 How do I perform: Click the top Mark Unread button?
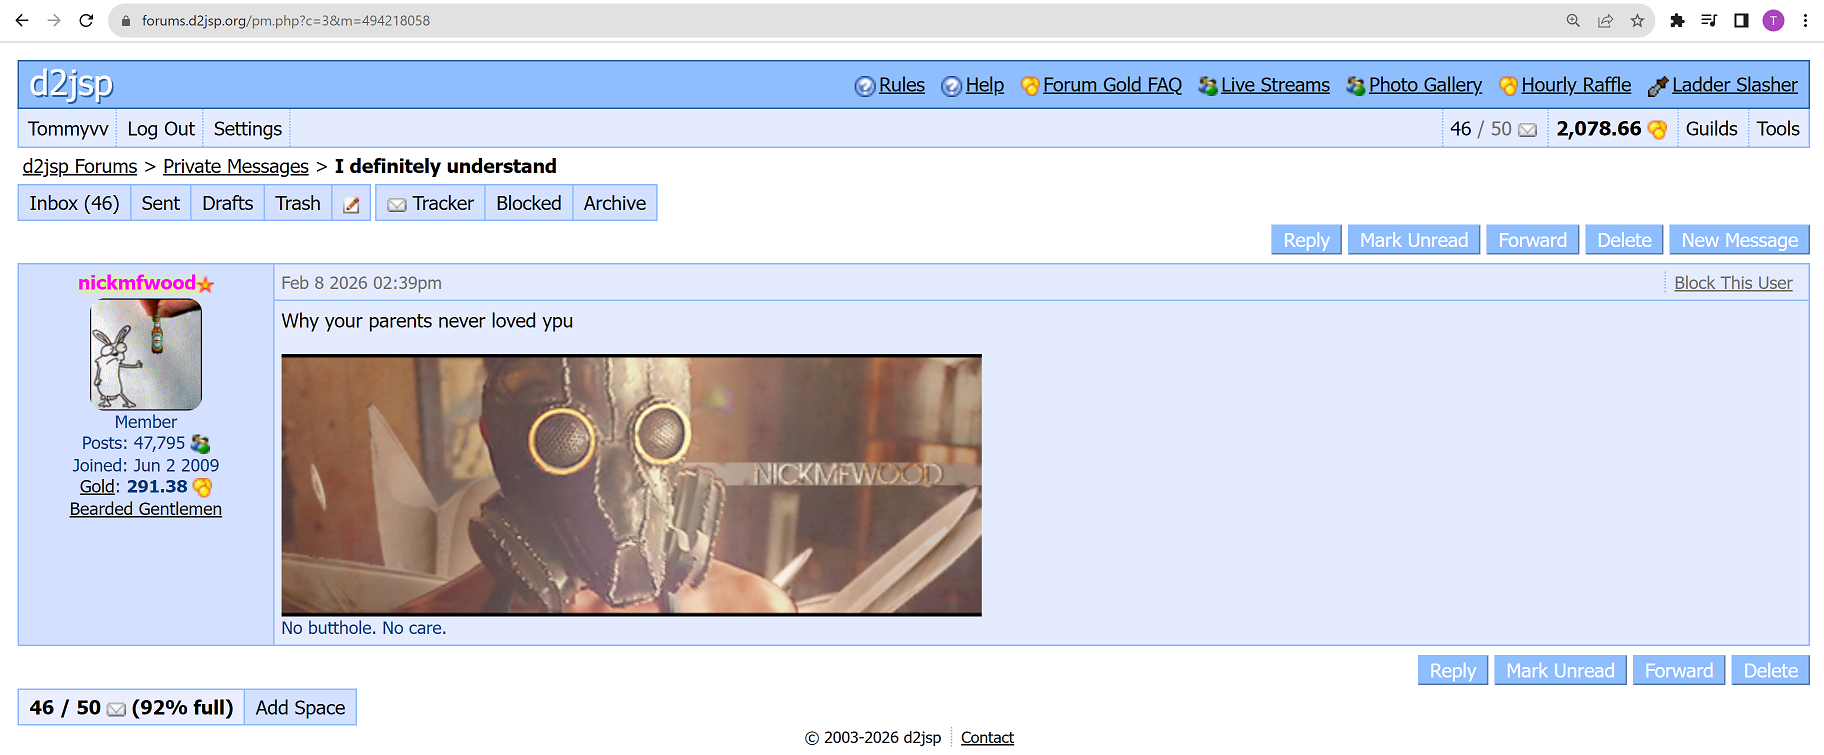click(1414, 240)
